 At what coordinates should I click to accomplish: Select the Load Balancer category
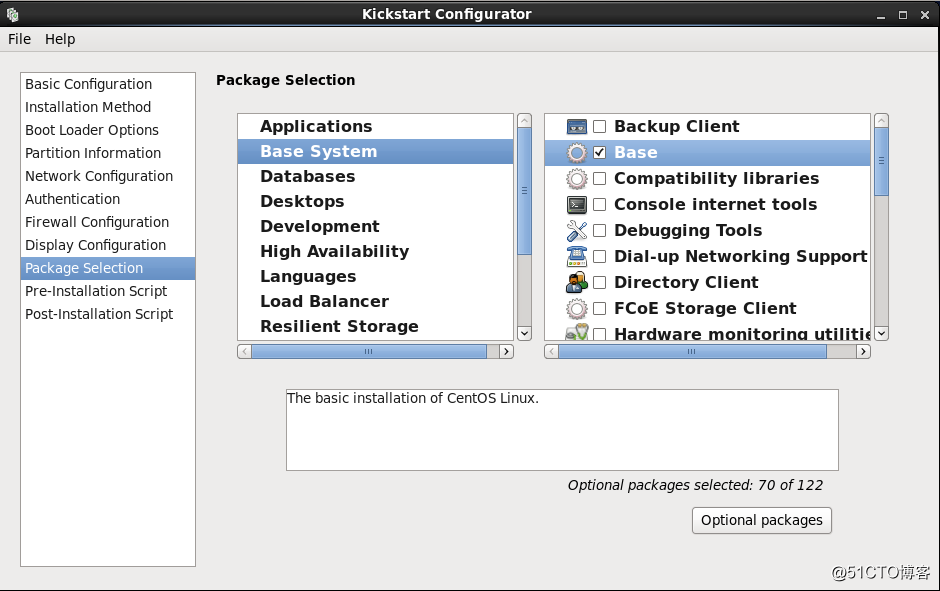click(x=375, y=301)
